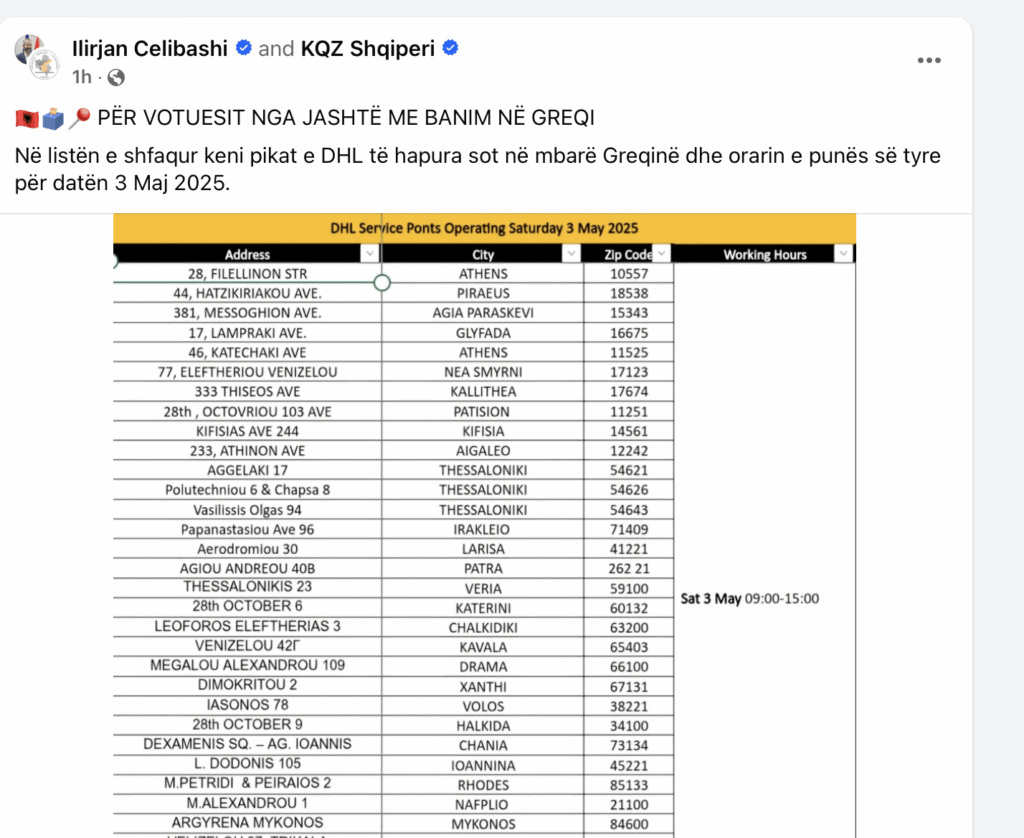Open the three-dots post options menu
The image size is (1024, 838).
(x=929, y=60)
